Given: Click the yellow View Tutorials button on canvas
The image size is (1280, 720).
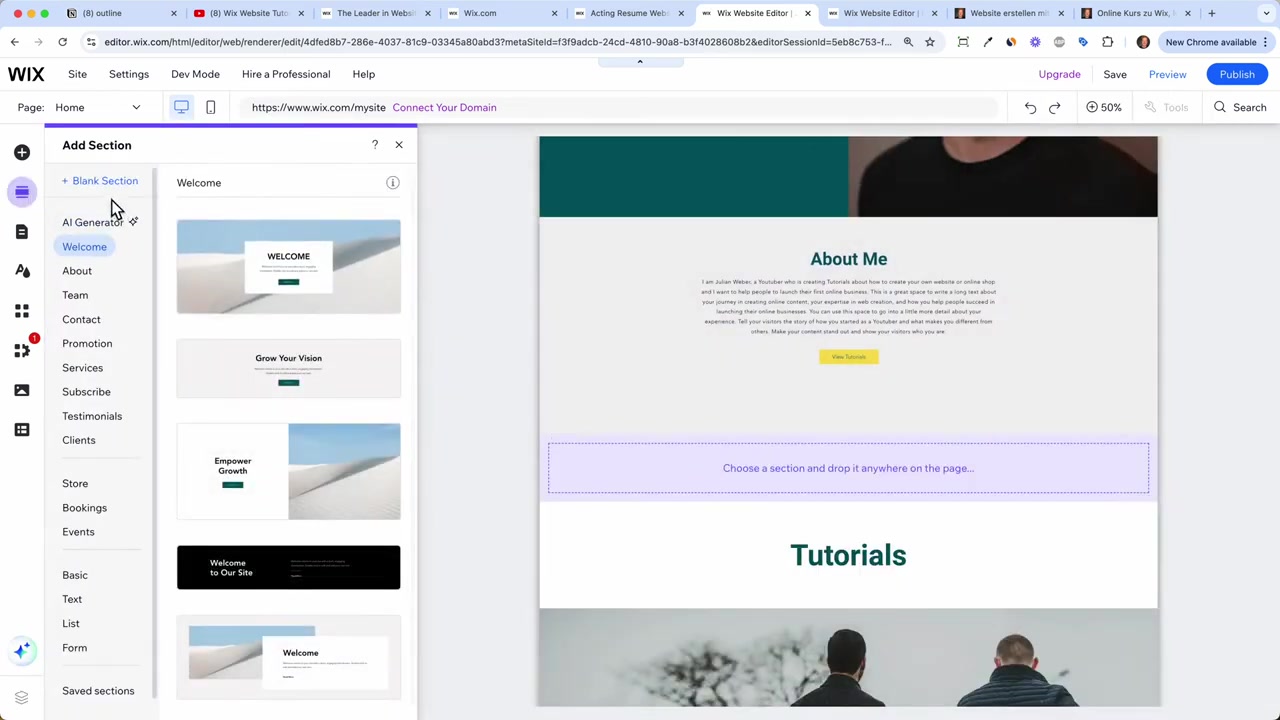Looking at the screenshot, I should coord(848,357).
